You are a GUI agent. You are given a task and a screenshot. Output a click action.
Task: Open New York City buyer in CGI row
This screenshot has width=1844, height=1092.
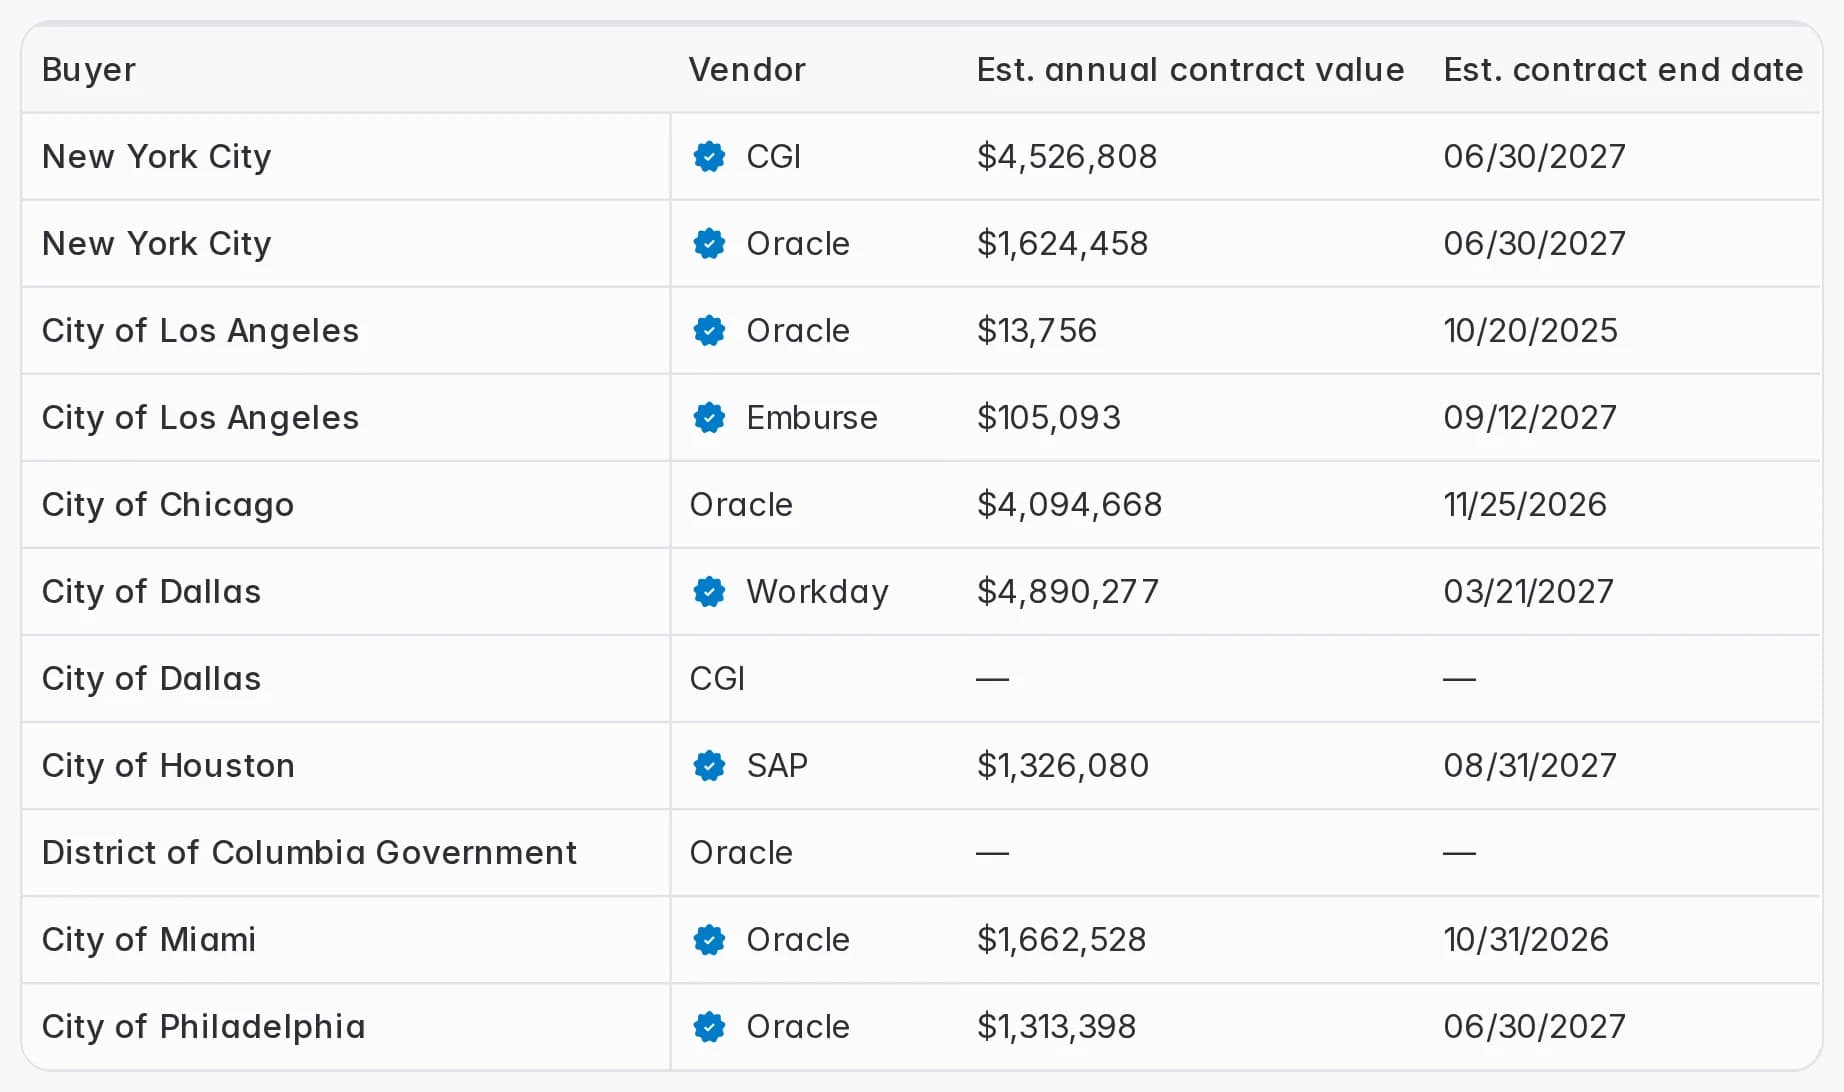[x=157, y=157]
